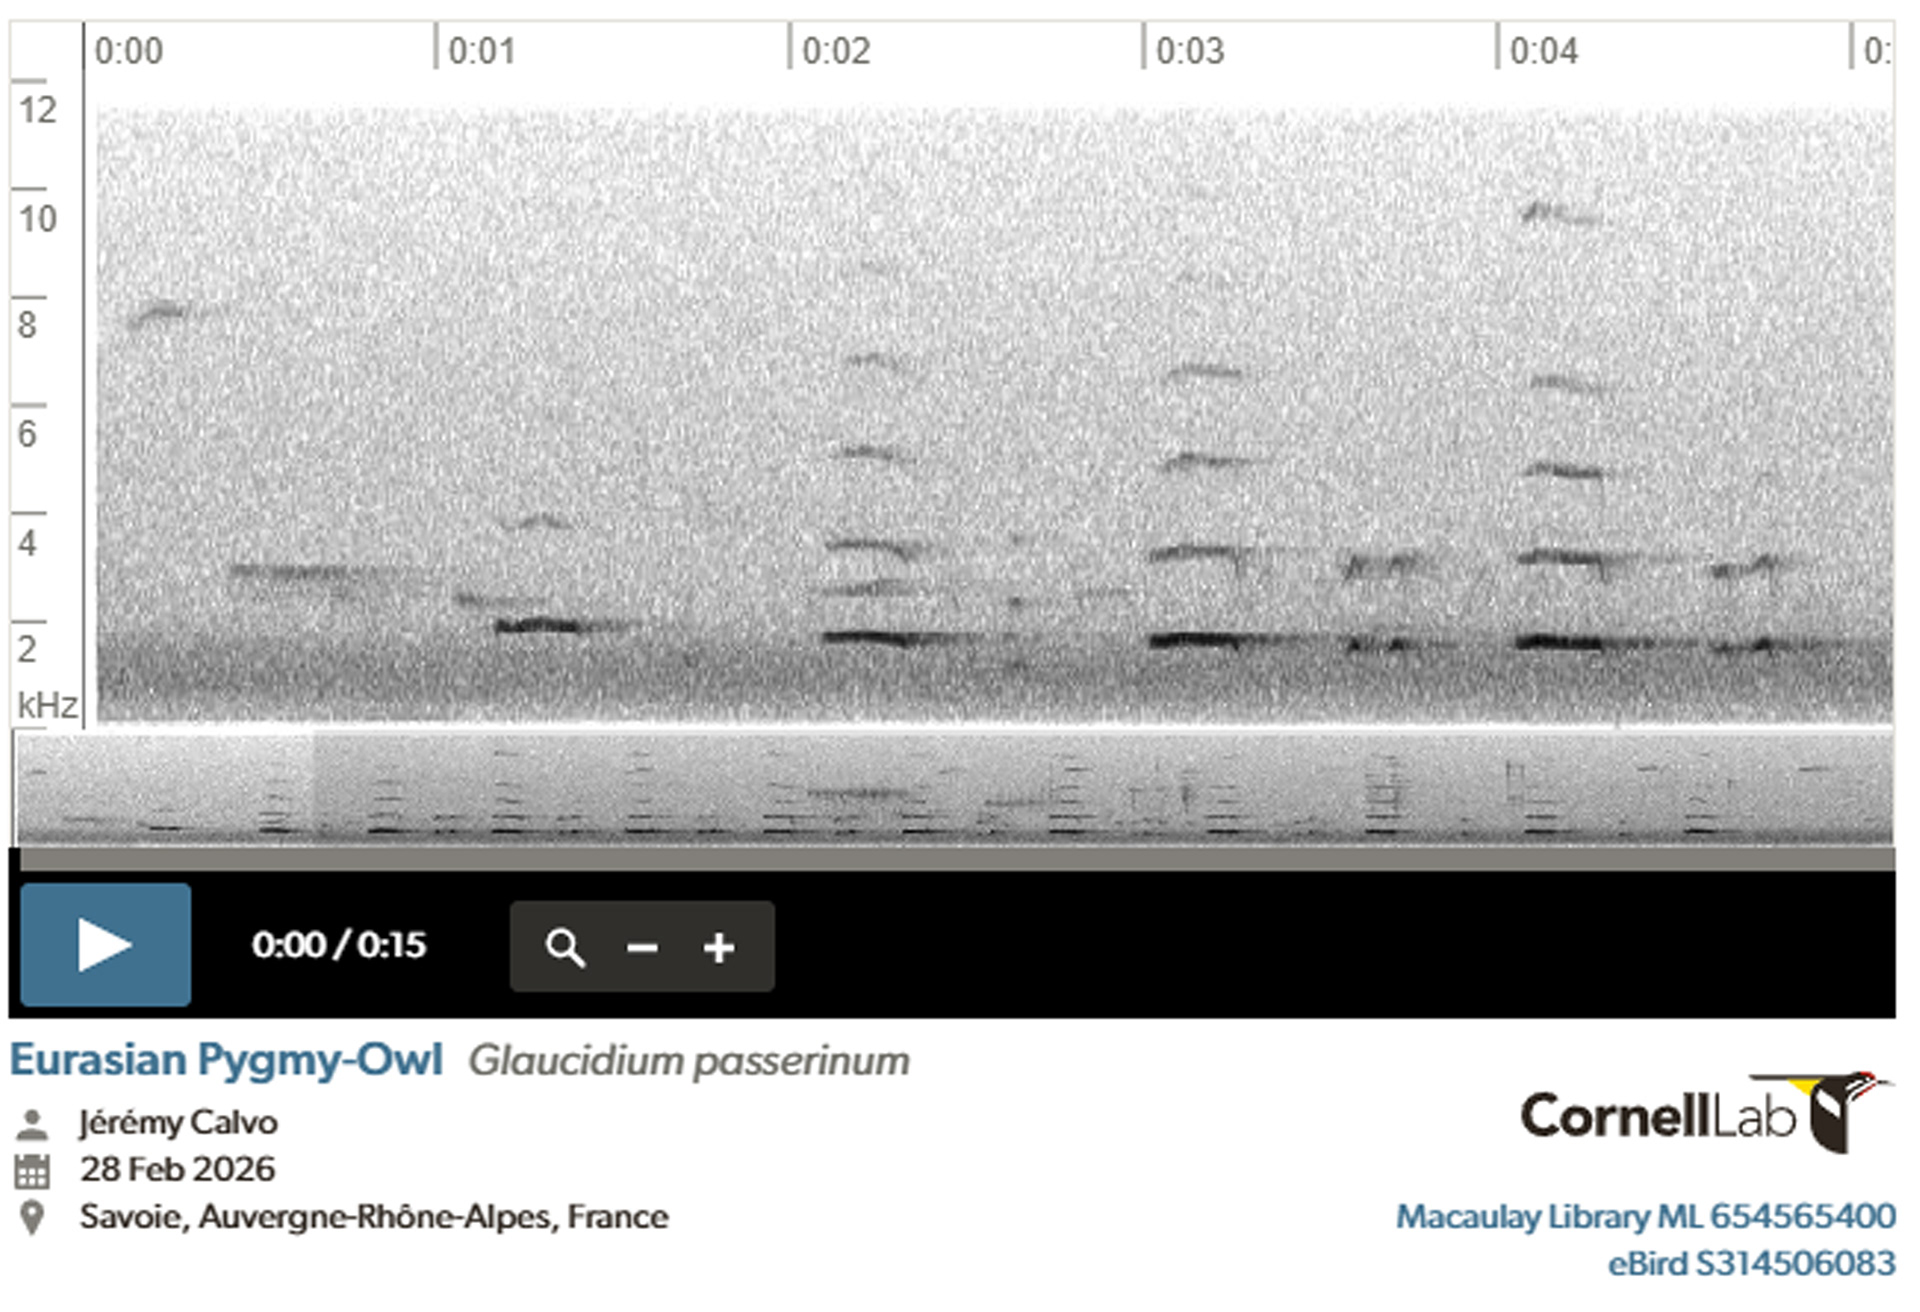Click the 0:01 timeline marker
Screen dimensions: 1920x1312
(482, 50)
